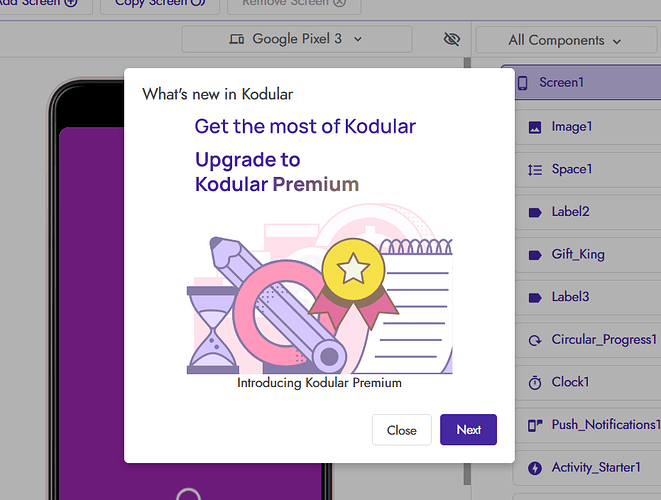
Task: Click the Introducing Kodular Premium caption
Action: point(319,383)
